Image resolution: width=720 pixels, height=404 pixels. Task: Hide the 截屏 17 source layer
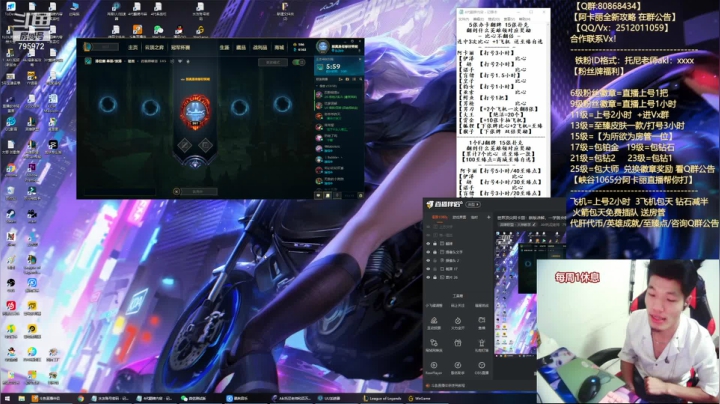[428, 269]
